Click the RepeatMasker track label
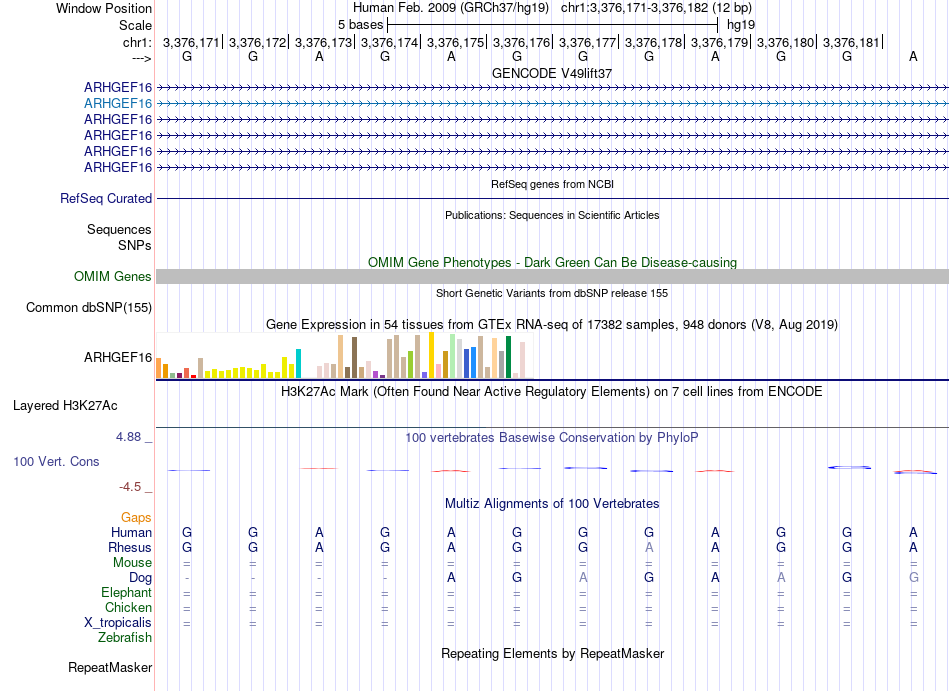Viewport: 950px width, 691px height. point(110,667)
